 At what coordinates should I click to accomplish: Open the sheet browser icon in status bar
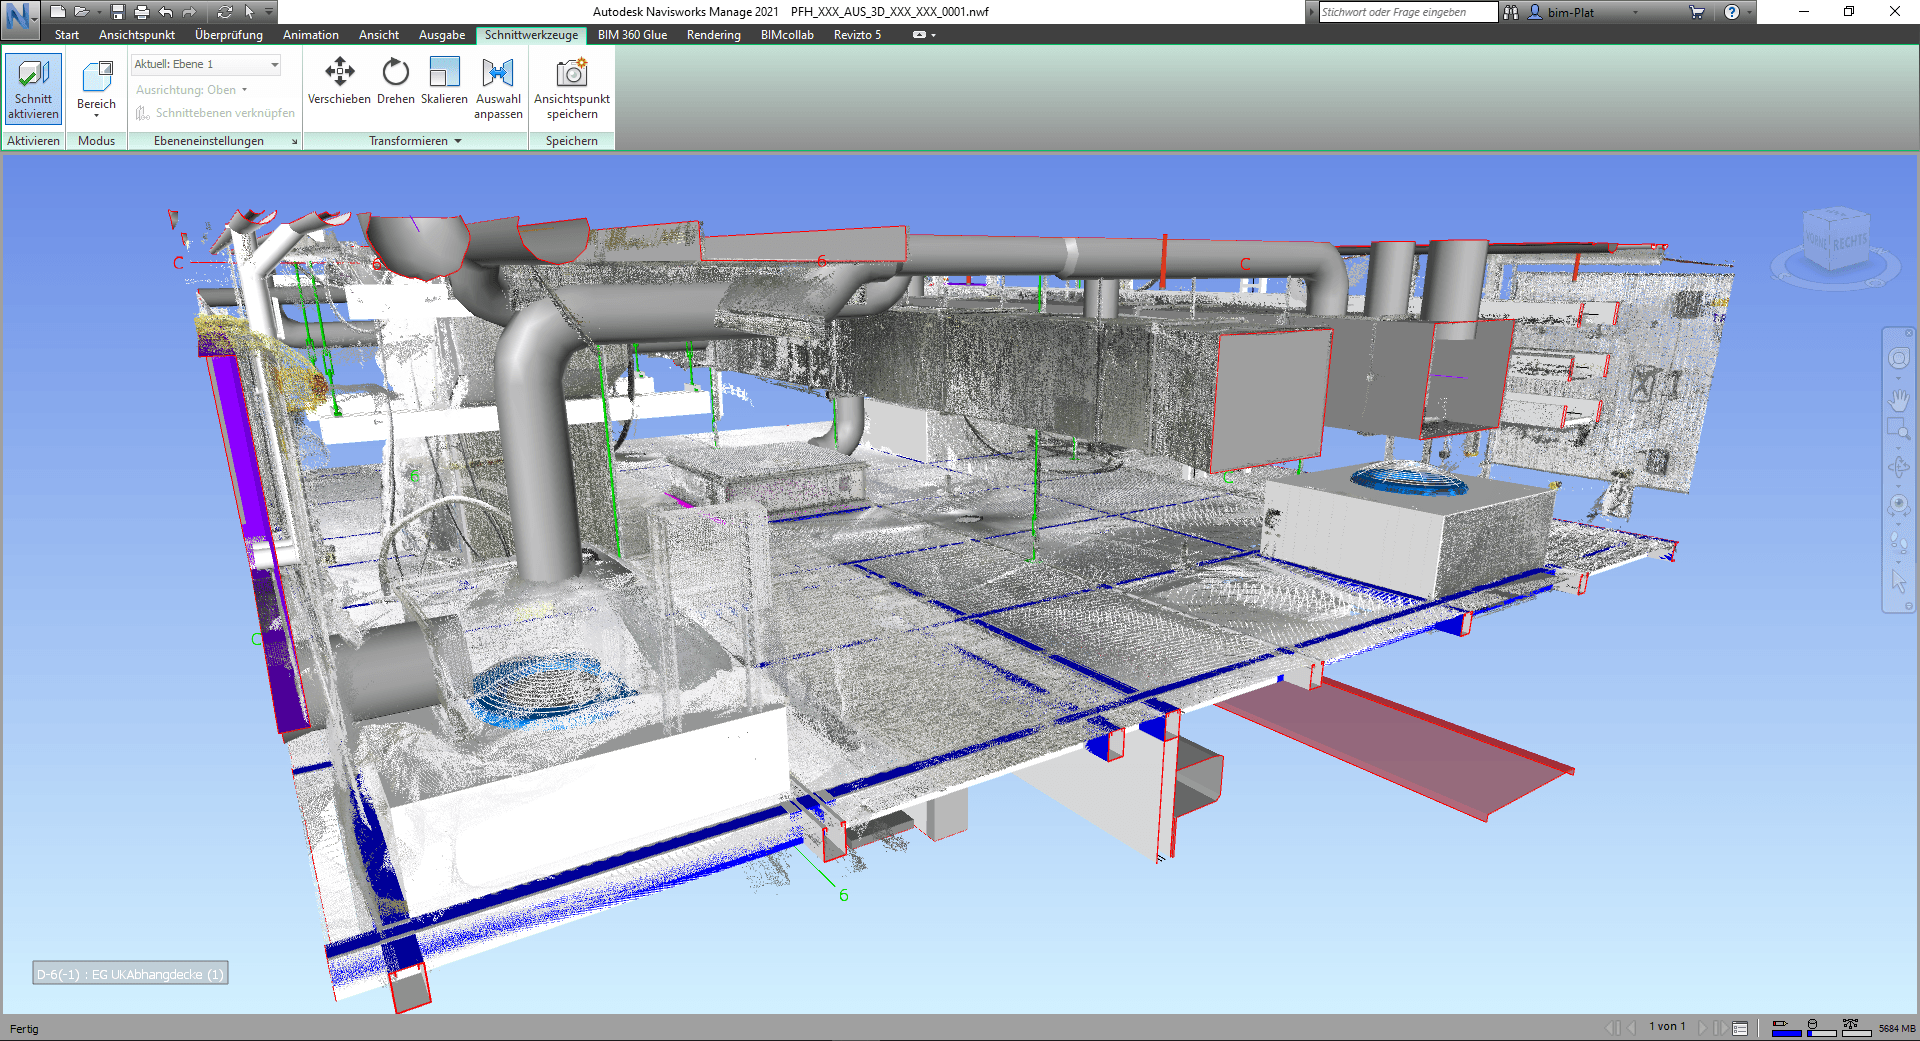tap(1740, 1028)
